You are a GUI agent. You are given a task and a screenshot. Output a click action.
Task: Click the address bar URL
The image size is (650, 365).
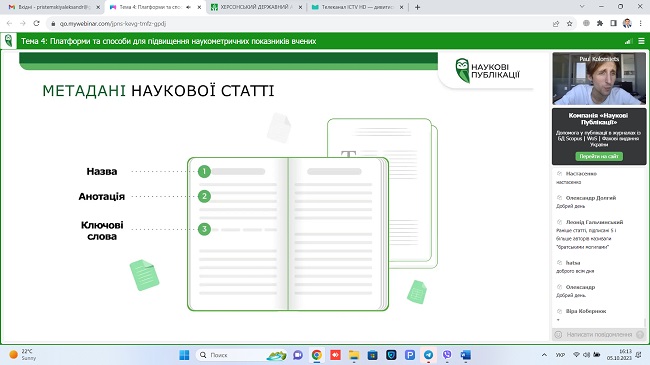tap(113, 24)
